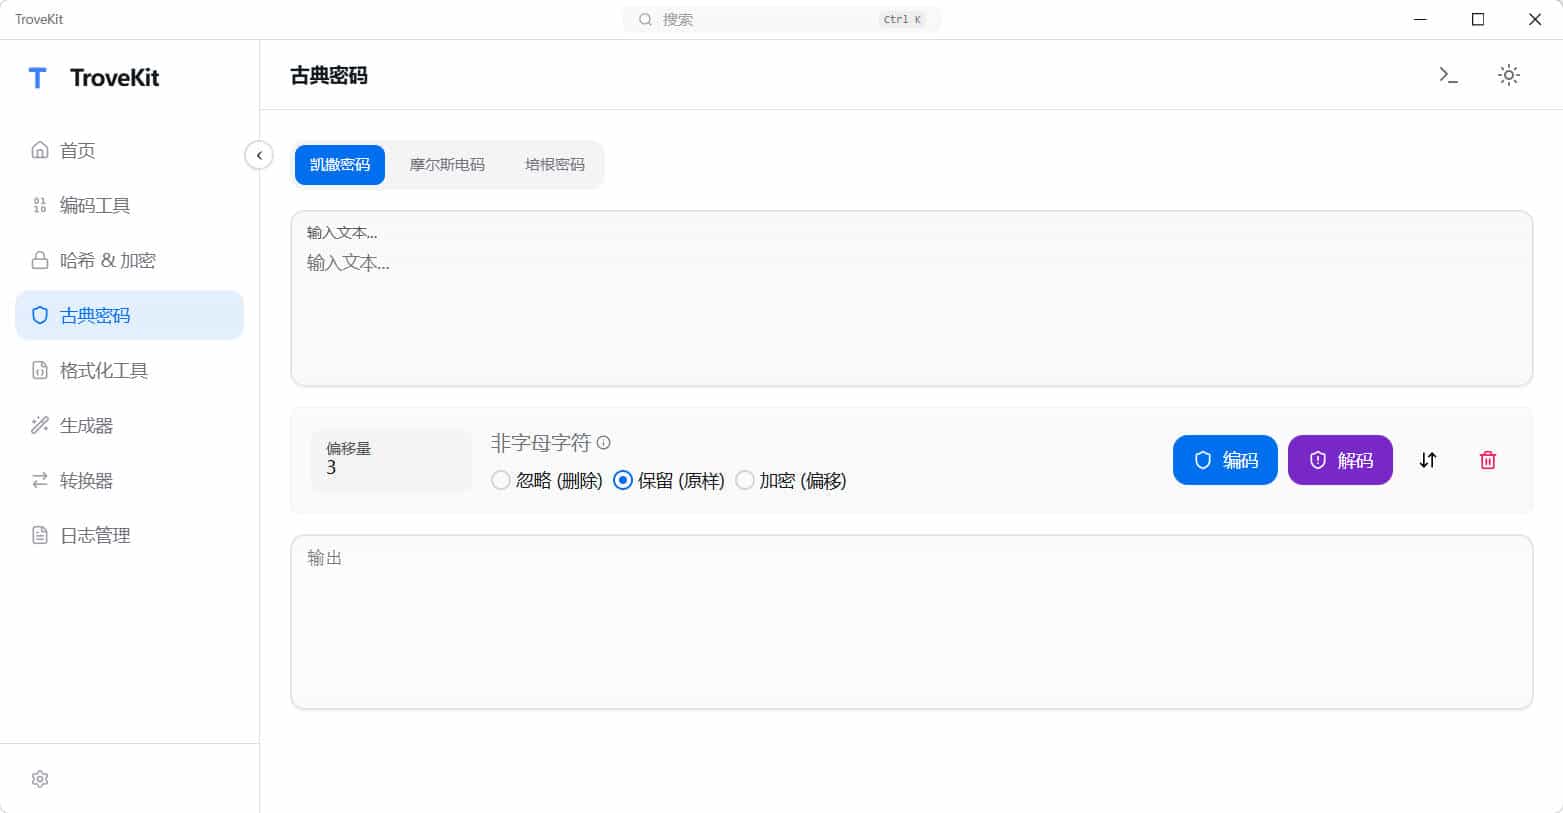Viewport: 1563px width, 813px height.
Task: Switch to the 摩尔斯电码 tab
Action: 446,164
